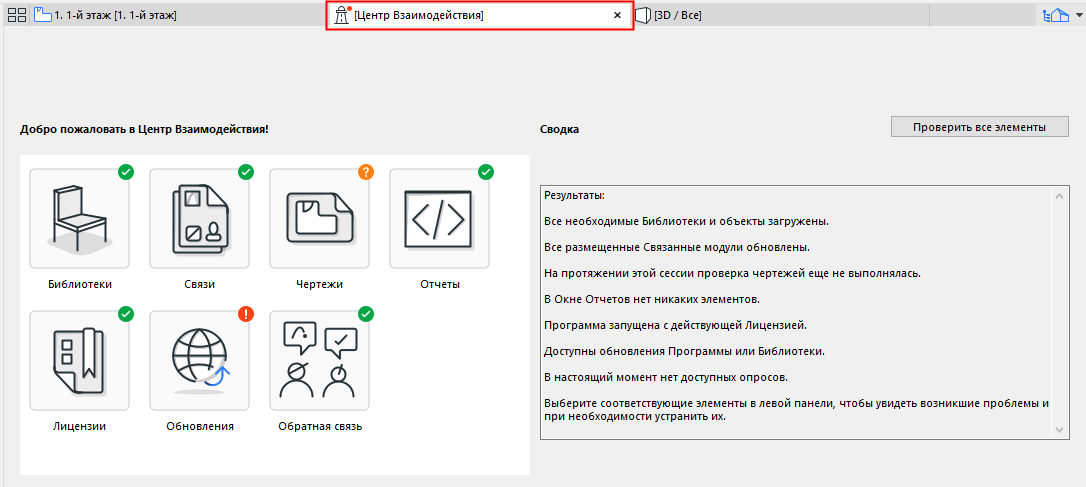
Task: Click the Результаты: line
Action: point(574,195)
